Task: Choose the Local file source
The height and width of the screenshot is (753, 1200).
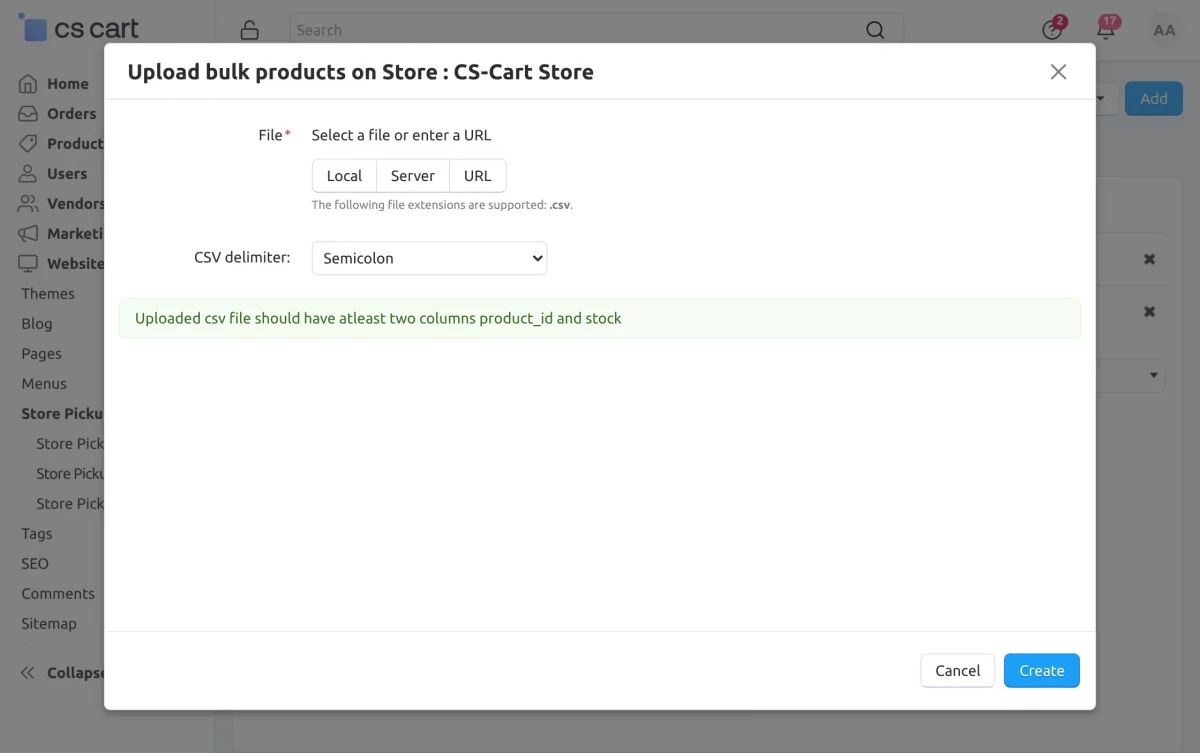Action: [x=344, y=176]
